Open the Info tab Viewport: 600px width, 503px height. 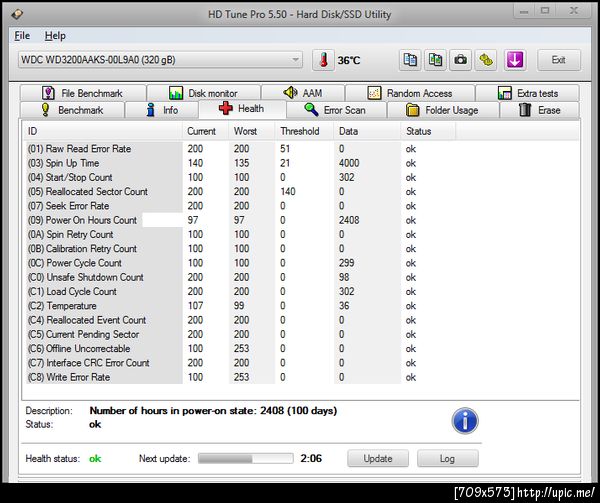(x=162, y=110)
